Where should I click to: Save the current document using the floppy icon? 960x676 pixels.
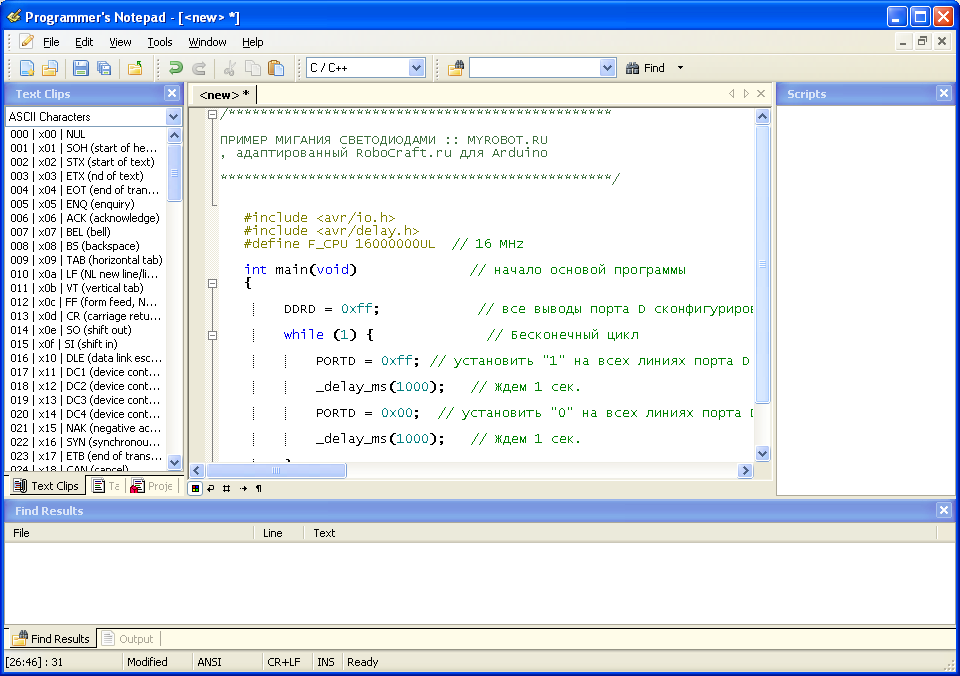coord(79,68)
